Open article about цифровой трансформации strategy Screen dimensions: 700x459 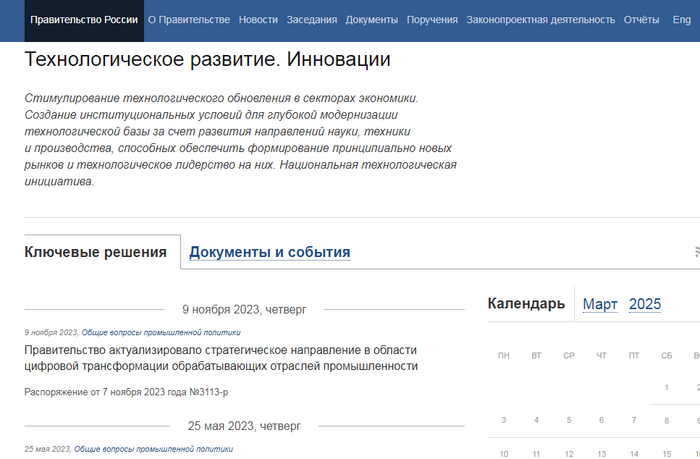coord(220,358)
